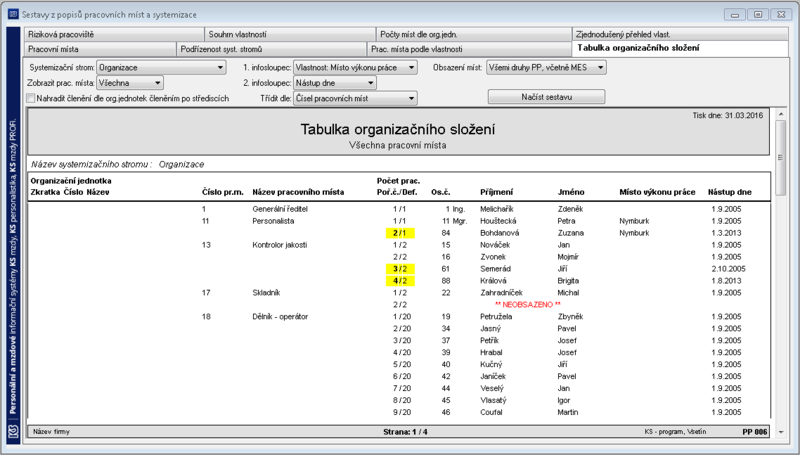Click the Tisk dne: 31.03.2016 text
The image size is (800, 455).
[x=728, y=115]
